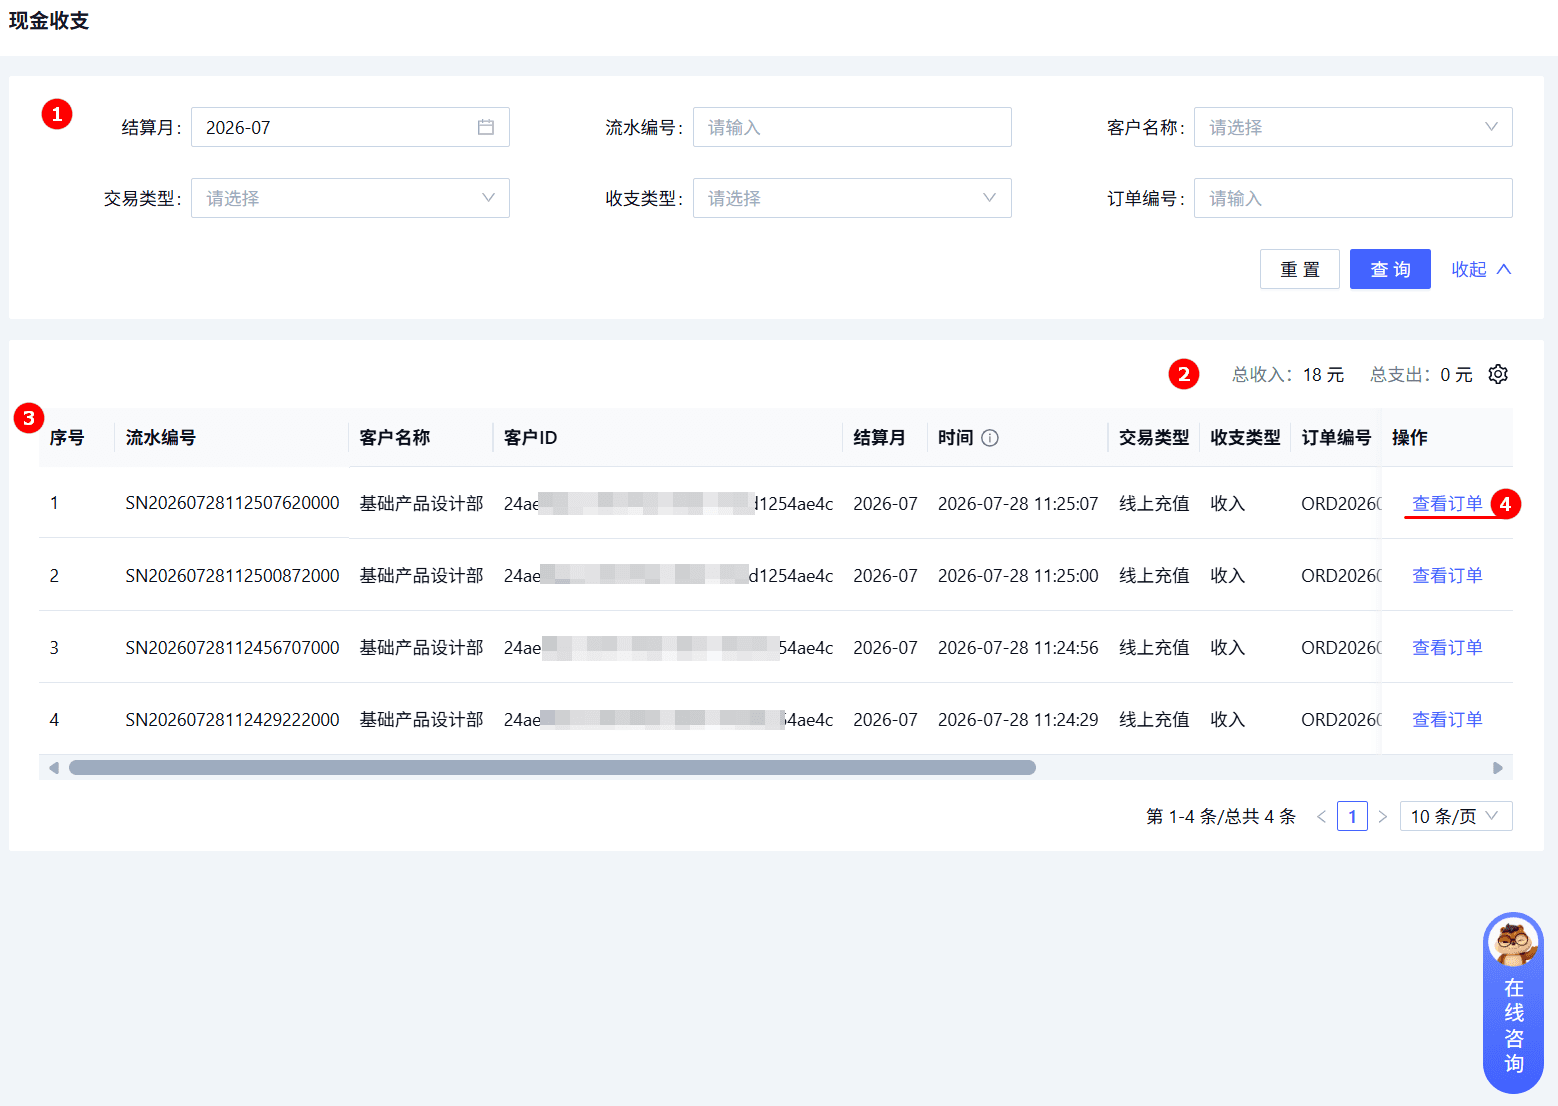Click the 查询 button
Screen dimensions: 1558x1106
pos(1390,269)
